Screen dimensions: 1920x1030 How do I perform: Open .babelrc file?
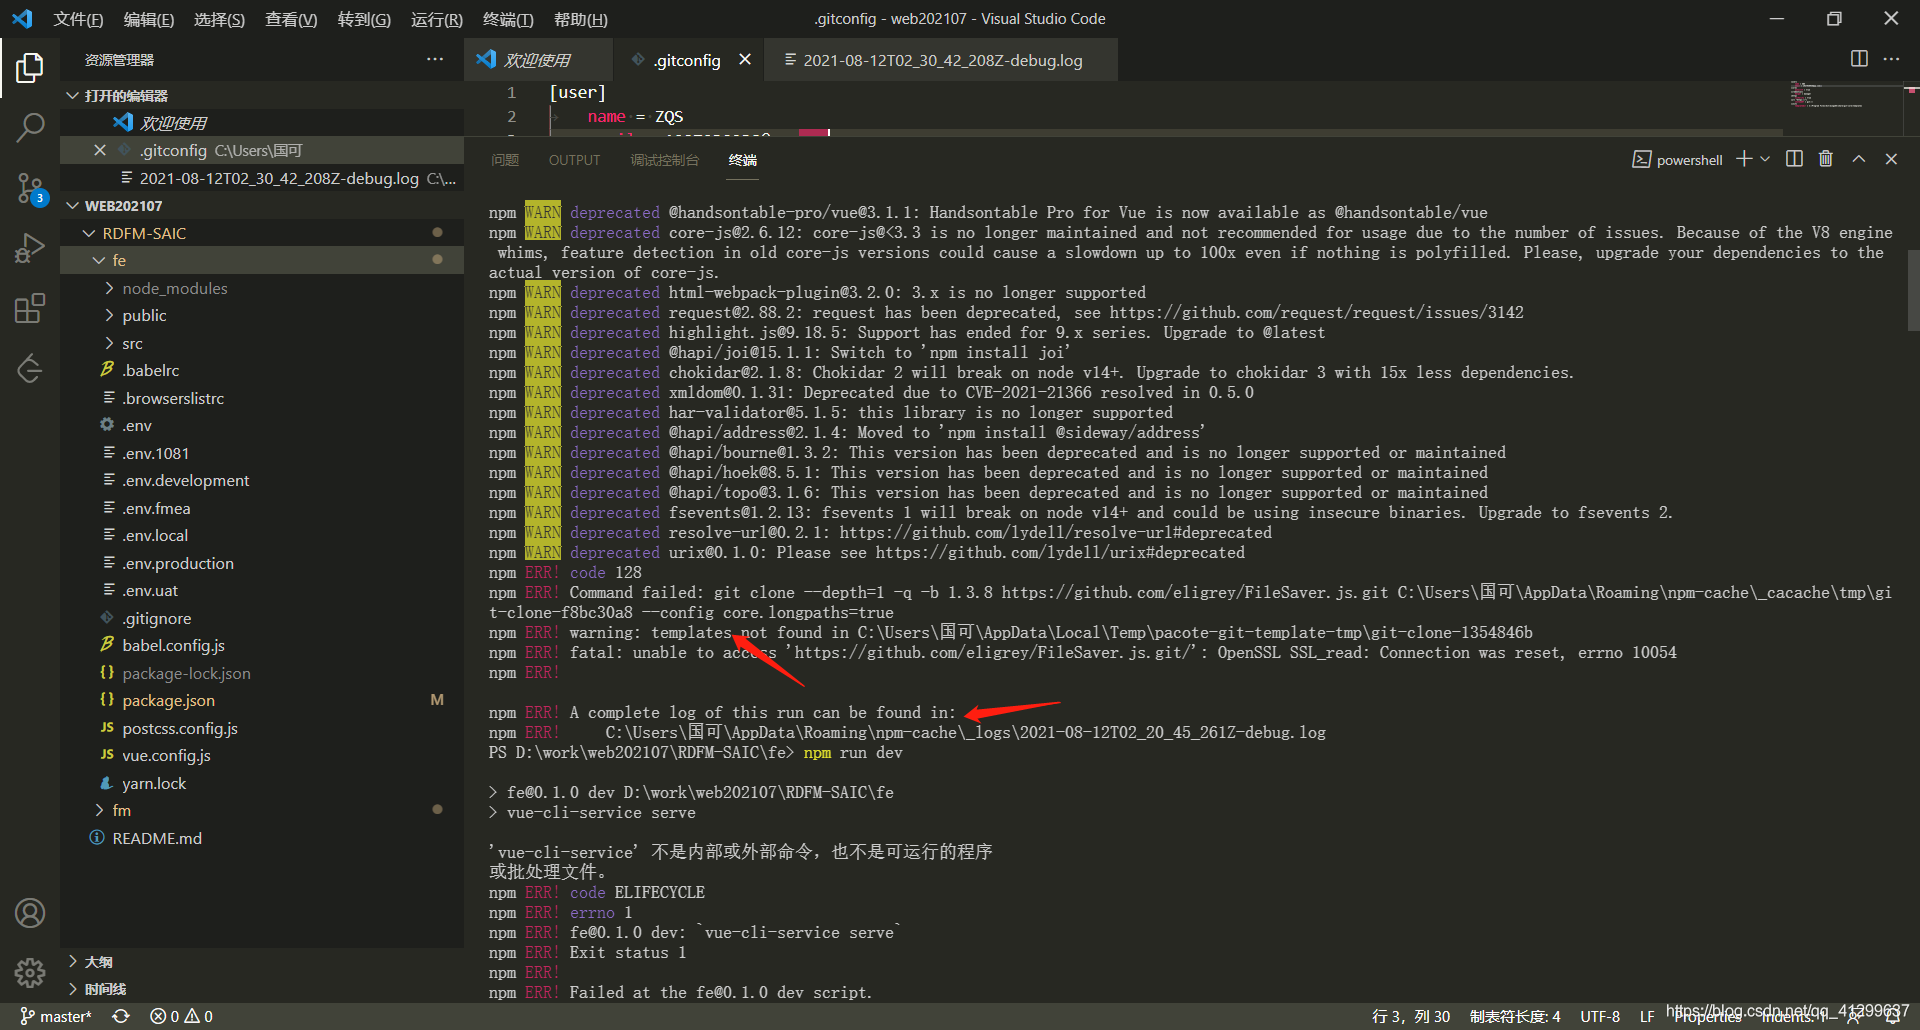click(262, 370)
